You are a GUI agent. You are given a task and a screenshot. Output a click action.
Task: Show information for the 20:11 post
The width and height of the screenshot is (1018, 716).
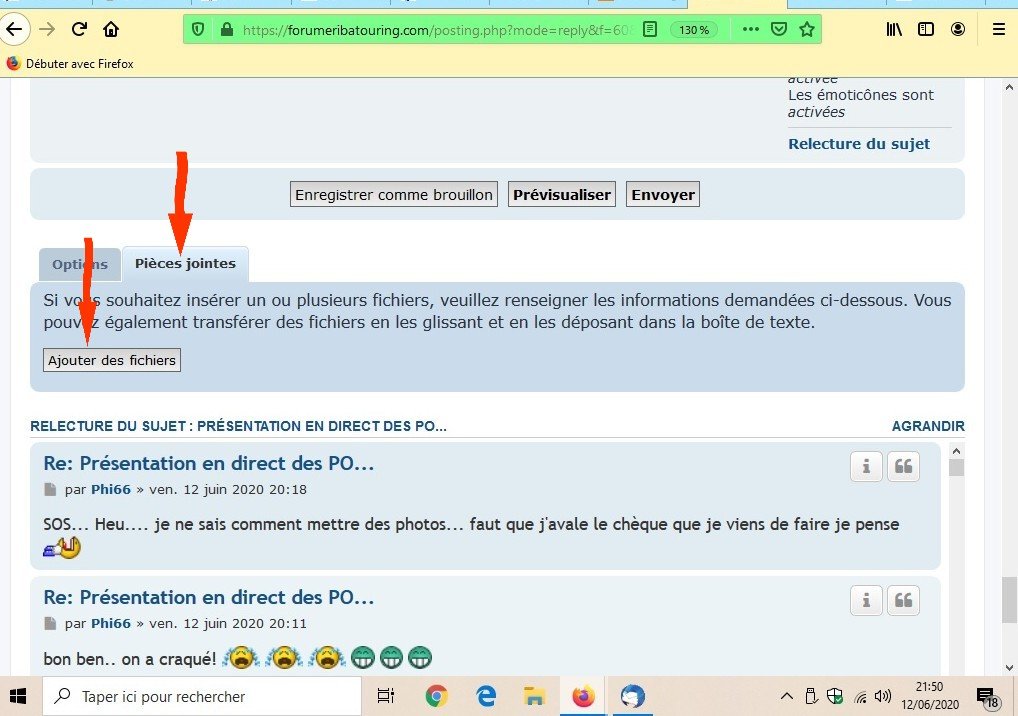(866, 601)
